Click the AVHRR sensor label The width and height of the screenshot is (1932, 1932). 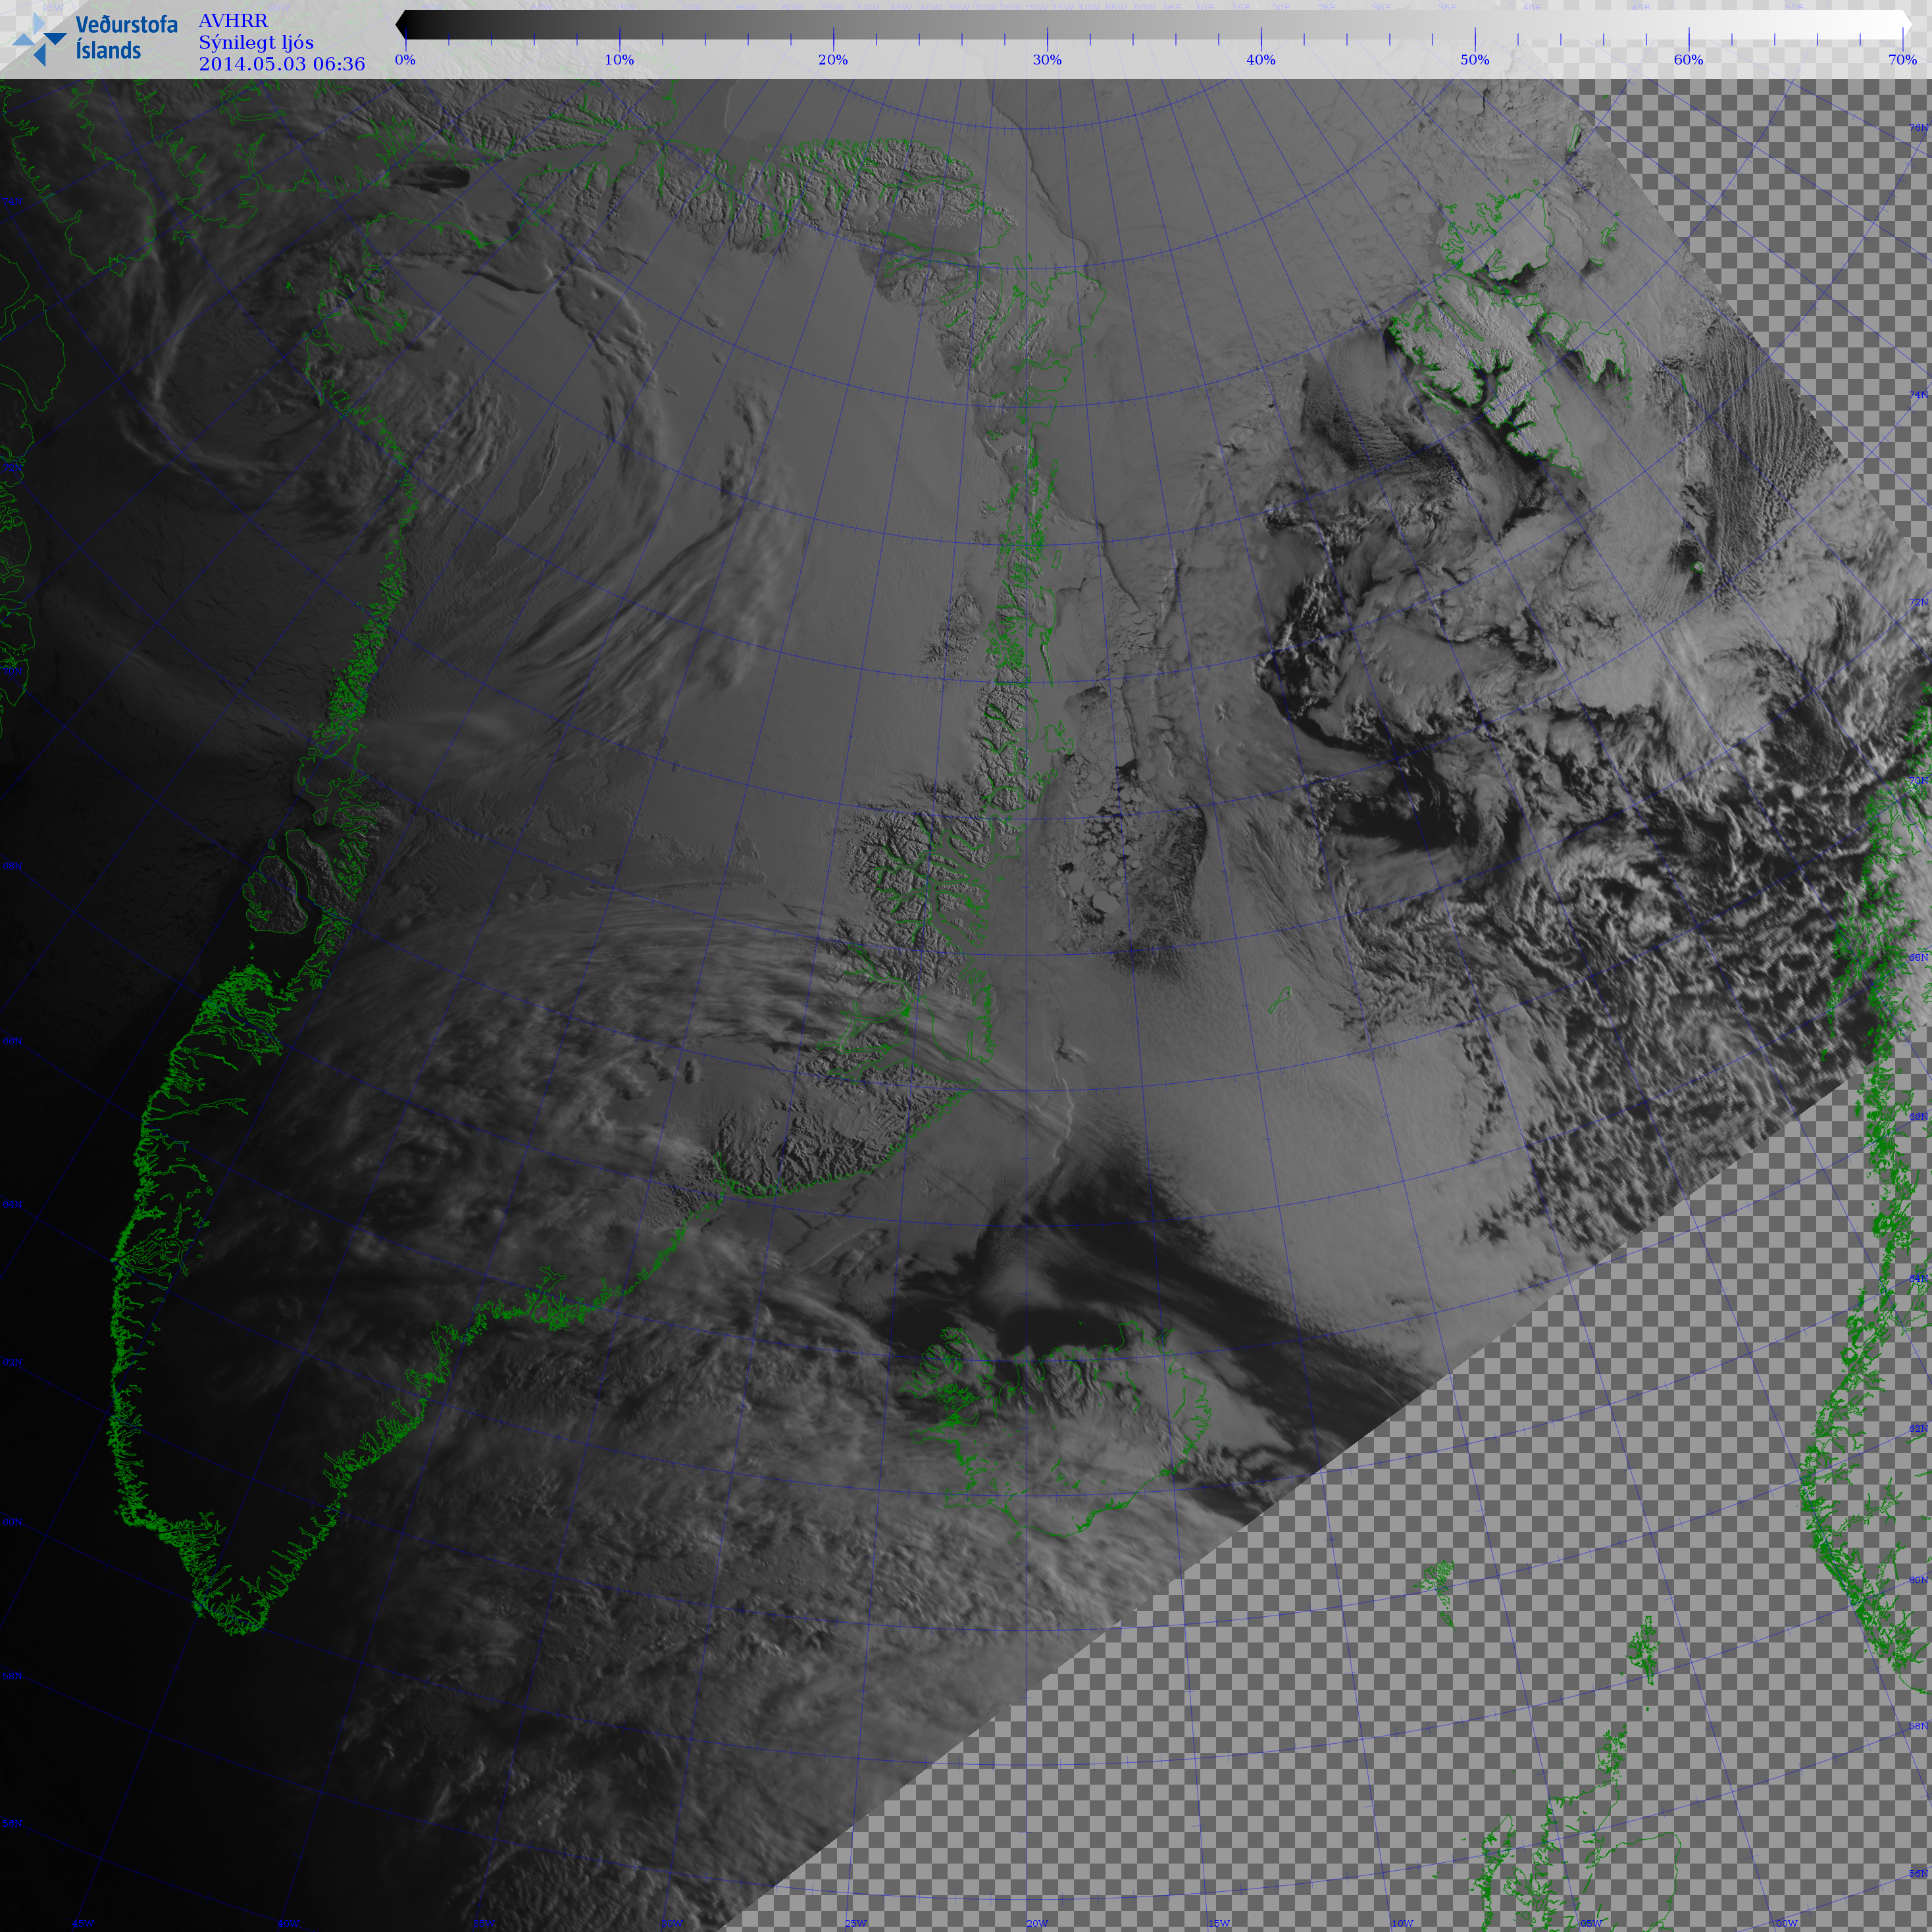click(x=233, y=21)
